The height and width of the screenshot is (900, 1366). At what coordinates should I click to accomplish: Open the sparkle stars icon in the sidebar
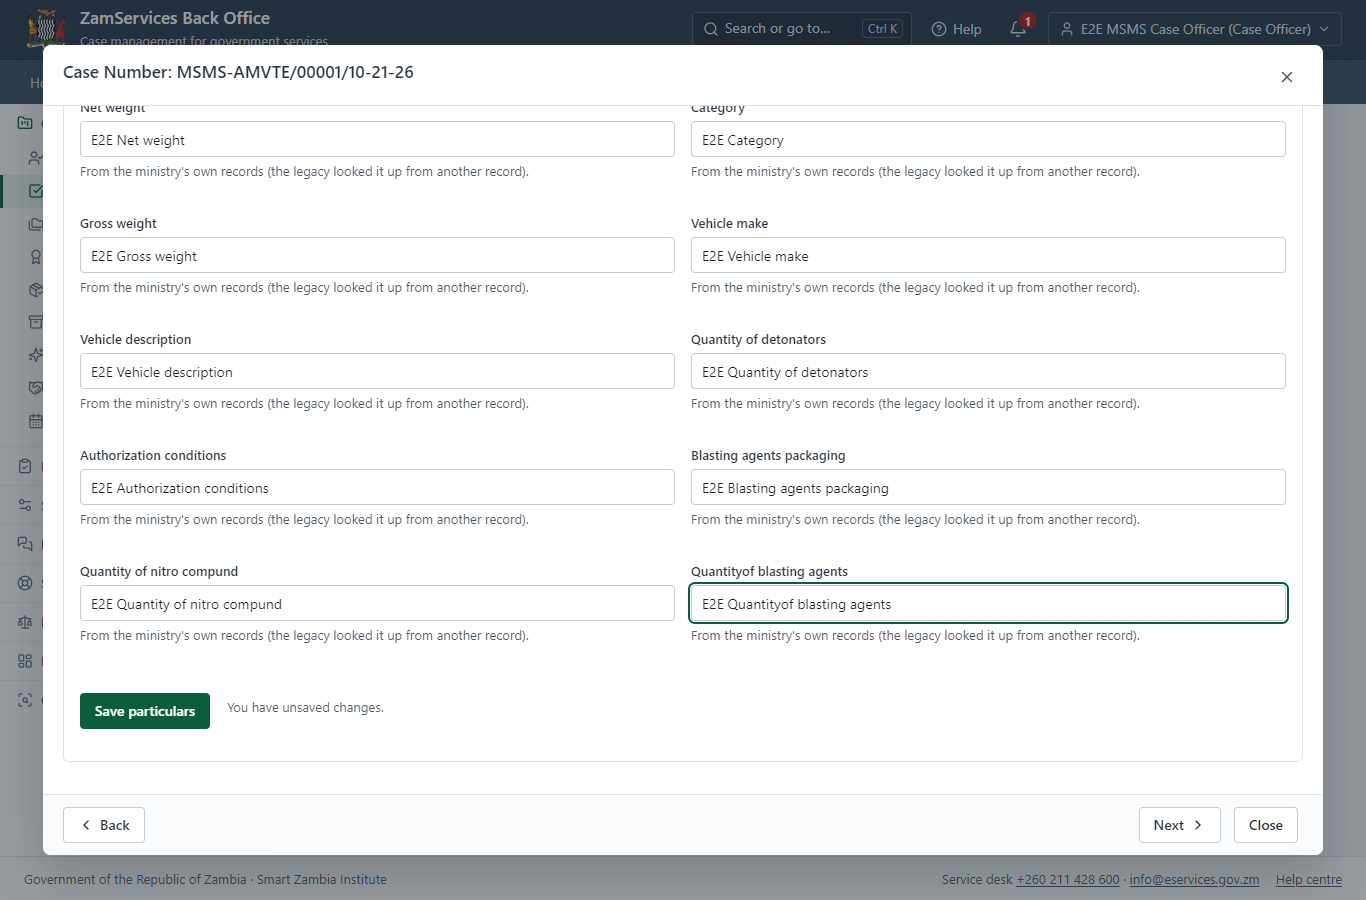click(x=36, y=355)
